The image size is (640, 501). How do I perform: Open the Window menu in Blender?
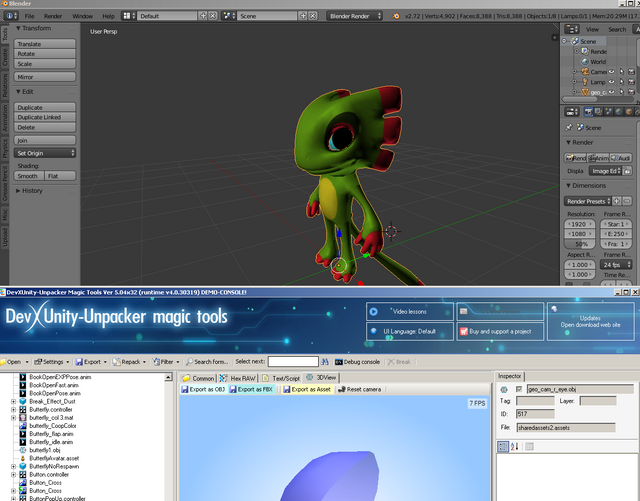(x=82, y=16)
